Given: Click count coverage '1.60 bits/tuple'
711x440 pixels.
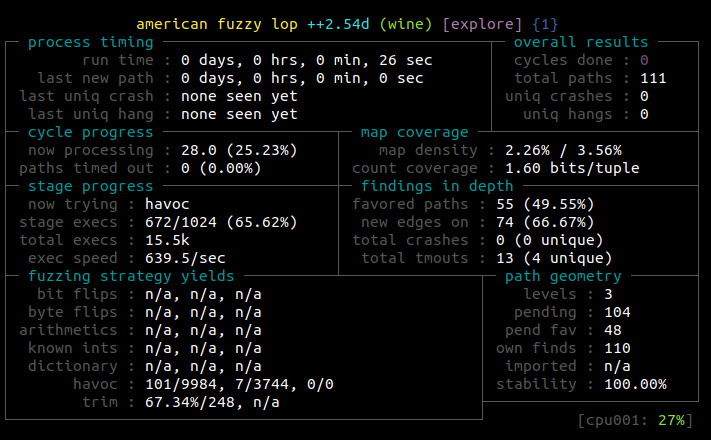Looking at the screenshot, I should [x=572, y=168].
